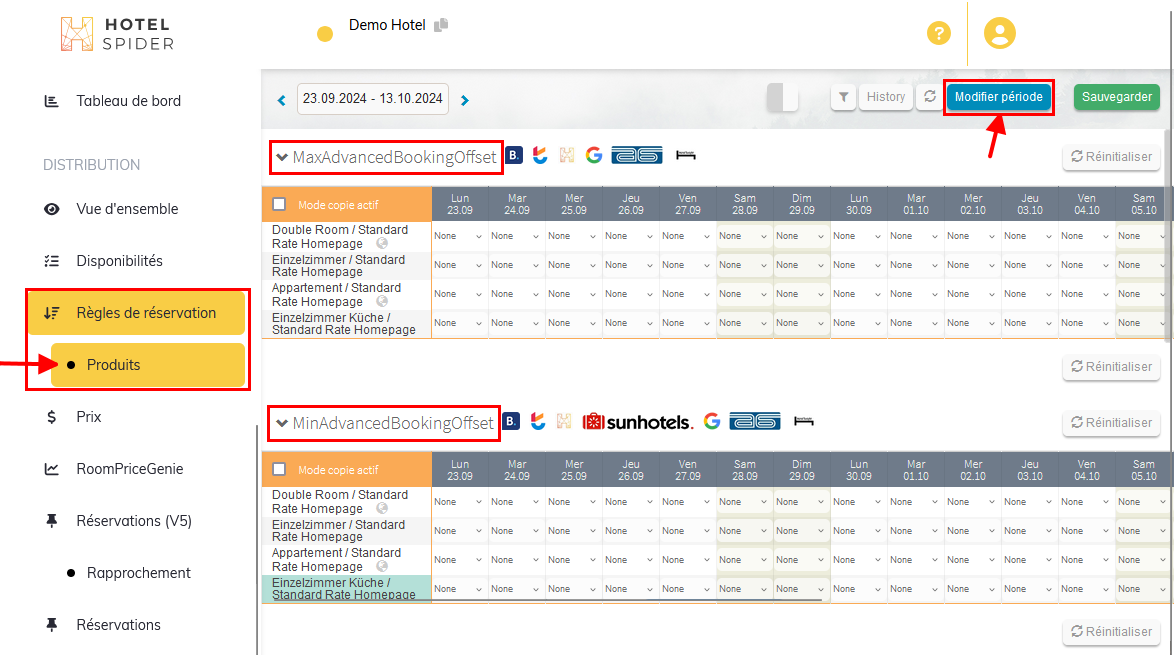Enable Mode copie actif in MaxAdvancedBookingOffset table
This screenshot has width=1174, height=655.
point(279,205)
